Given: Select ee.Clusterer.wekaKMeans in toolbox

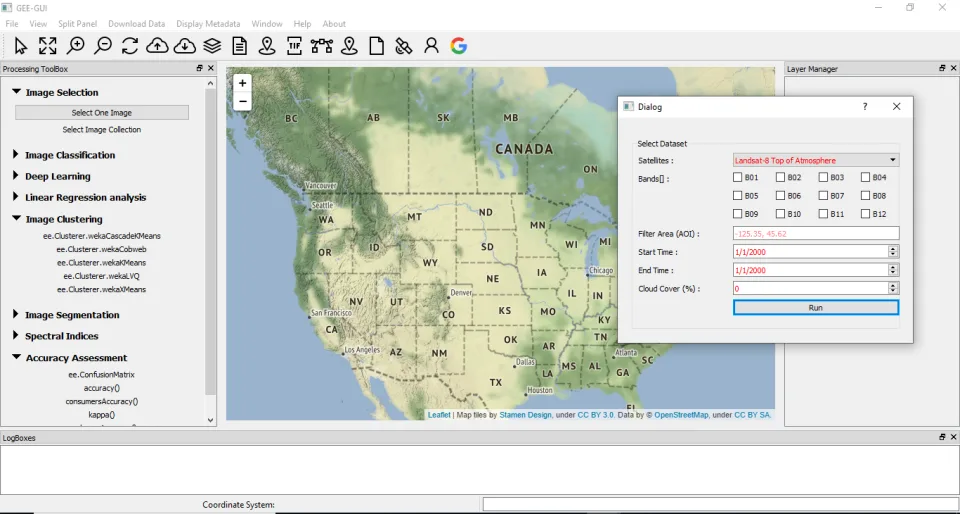Looking at the screenshot, I should tap(102, 263).
